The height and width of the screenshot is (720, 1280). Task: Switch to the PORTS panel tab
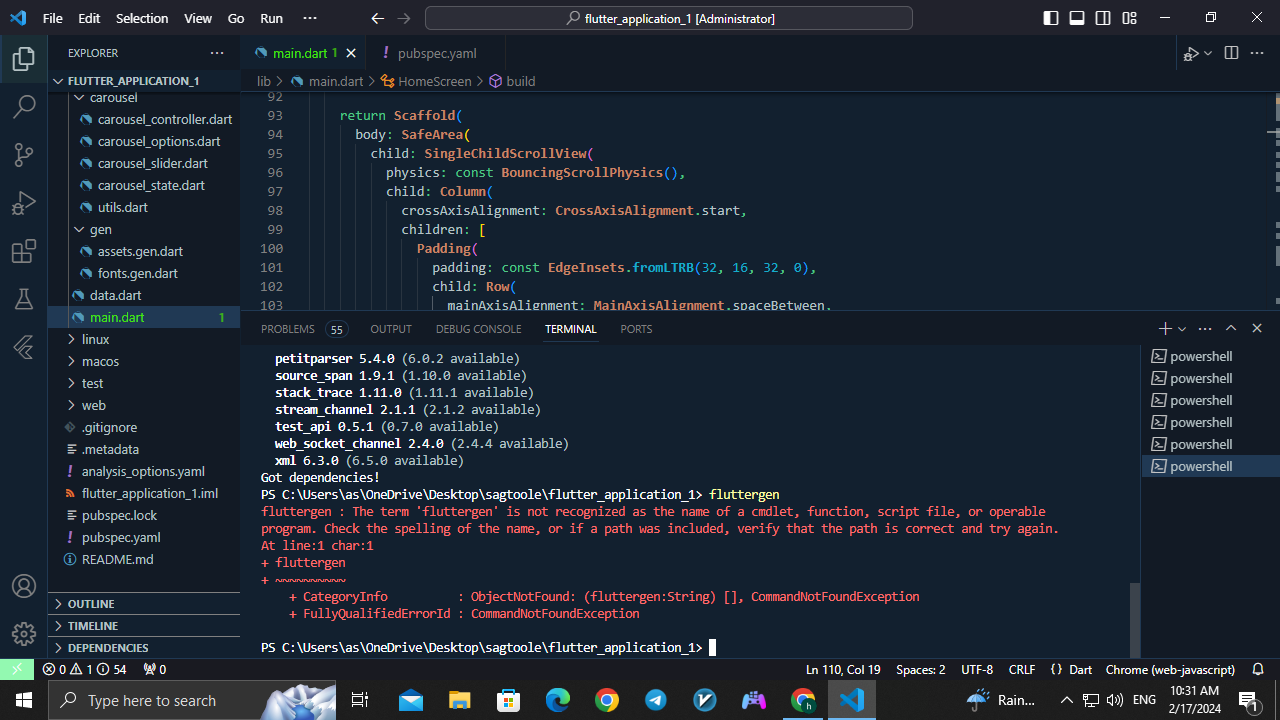tap(636, 329)
